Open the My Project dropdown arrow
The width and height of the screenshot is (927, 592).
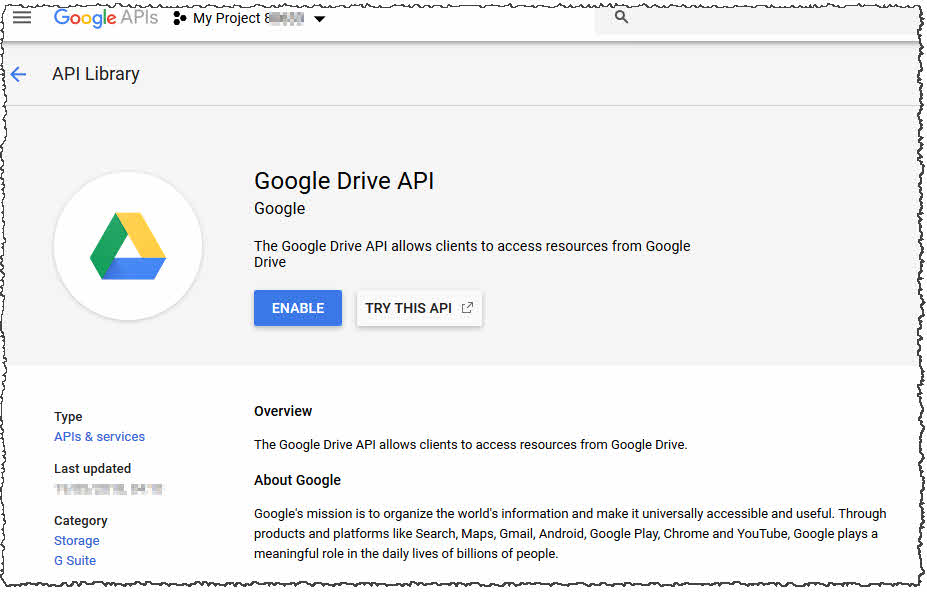click(319, 19)
